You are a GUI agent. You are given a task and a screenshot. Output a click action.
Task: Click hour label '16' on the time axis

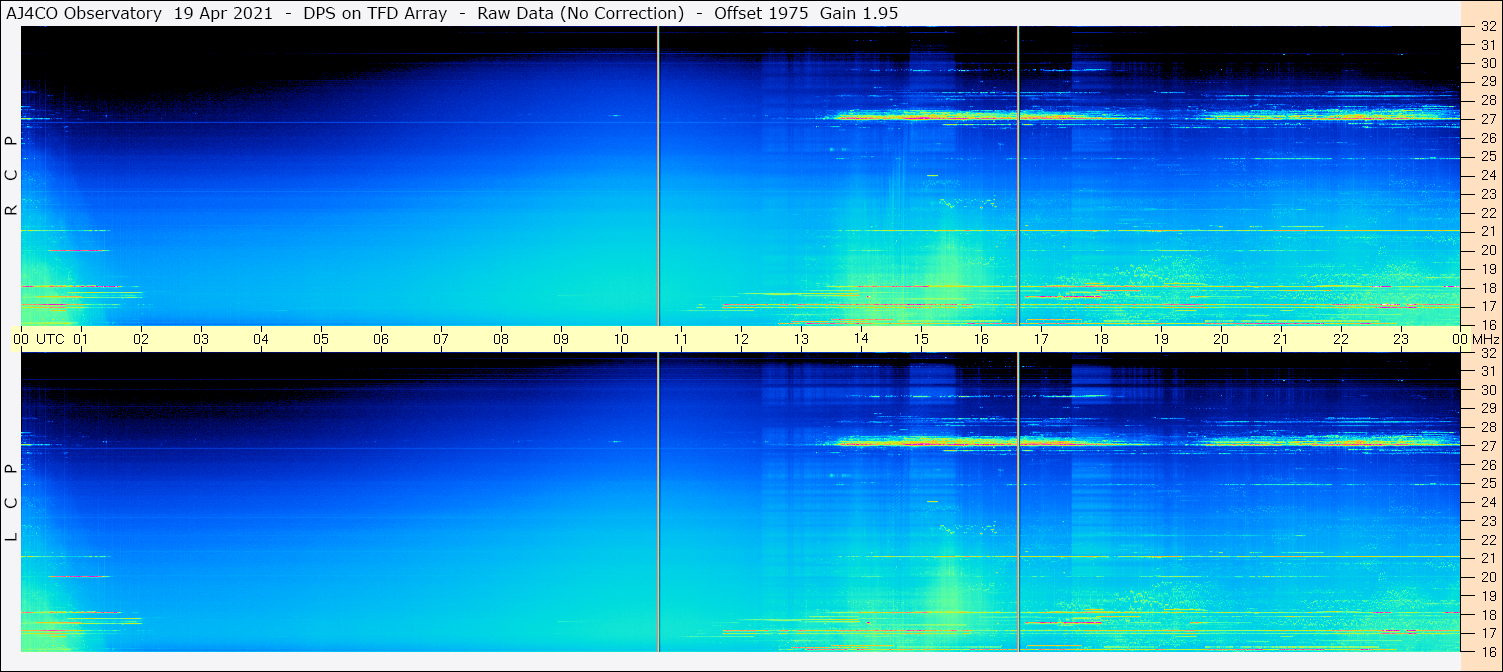pos(981,339)
